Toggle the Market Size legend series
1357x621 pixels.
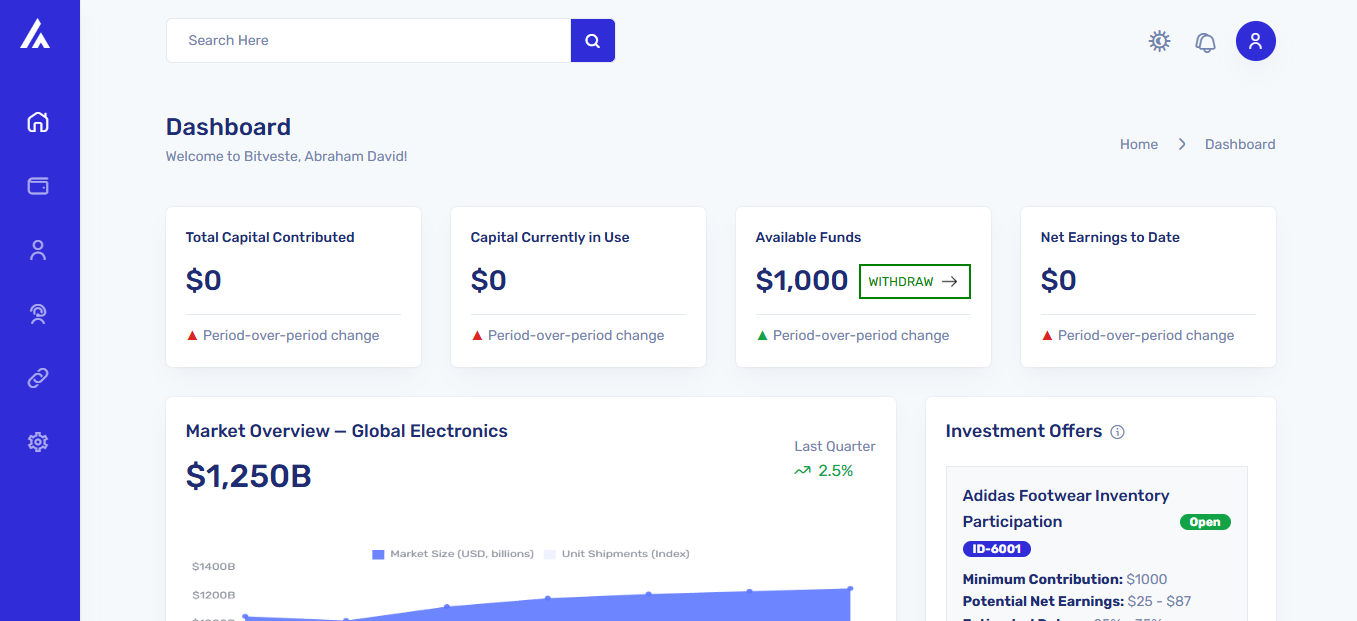(x=452, y=554)
